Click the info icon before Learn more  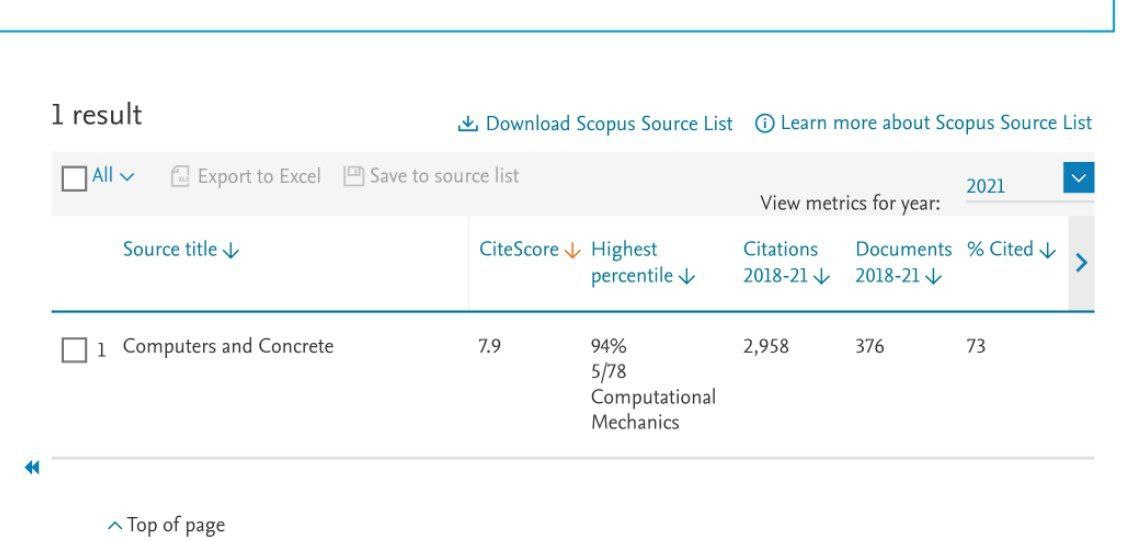[764, 124]
